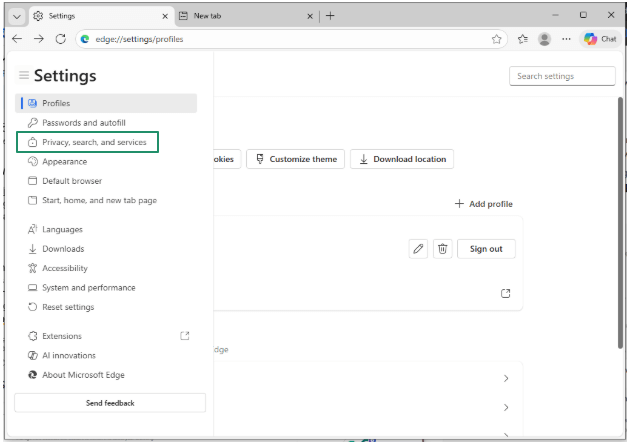The height and width of the screenshot is (443, 630).
Task: Open external link icon in profile card
Action: [505, 294]
